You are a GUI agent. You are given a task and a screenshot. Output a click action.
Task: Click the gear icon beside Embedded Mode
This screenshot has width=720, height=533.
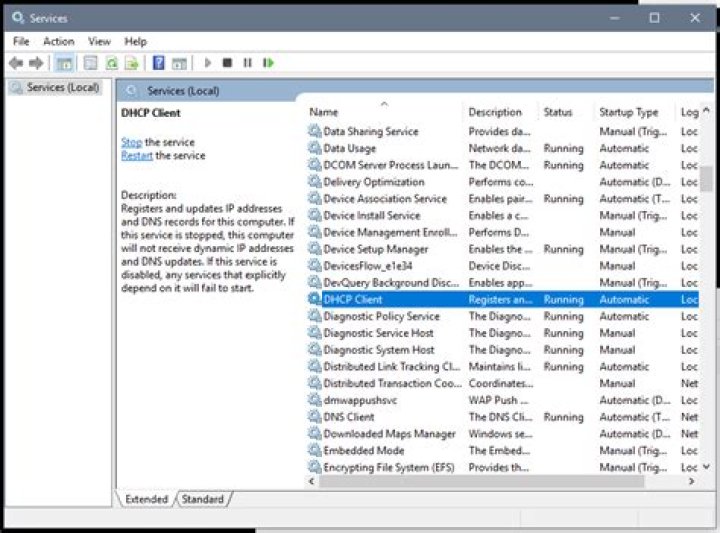pyautogui.click(x=315, y=450)
